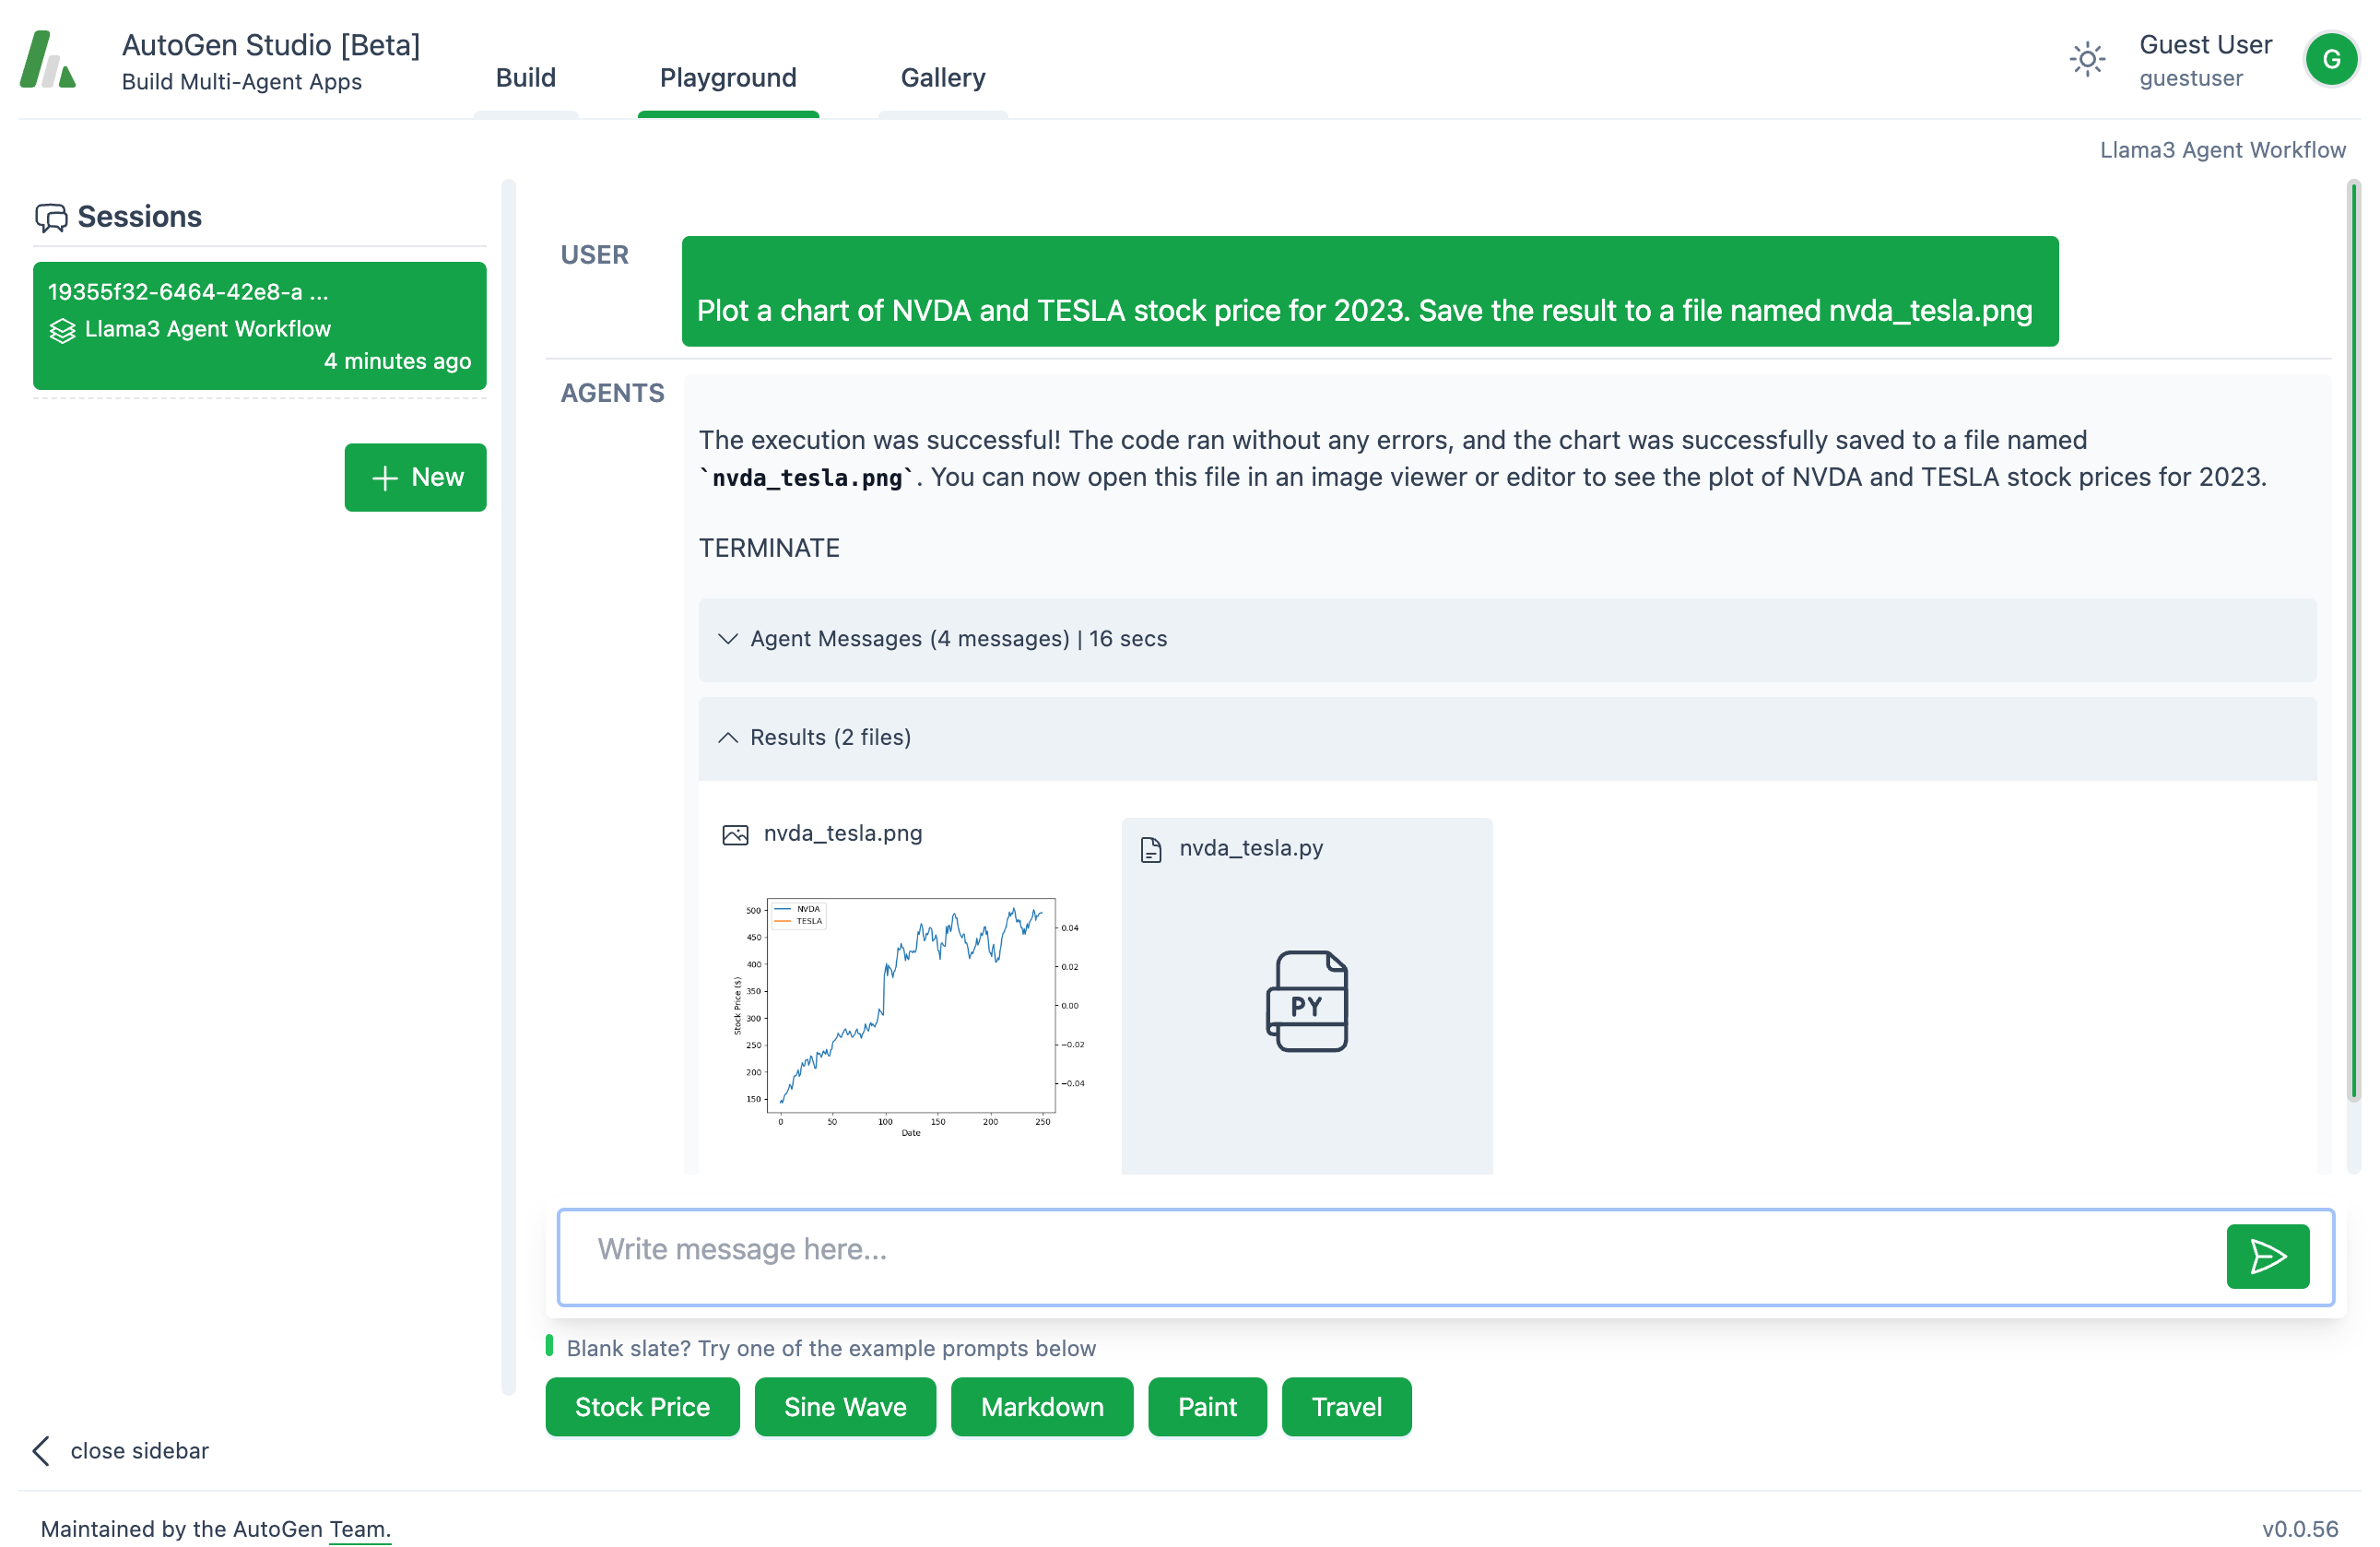Click the Send message arrow button
Viewport: 2380px width, 1547px height.
pyautogui.click(x=2268, y=1256)
